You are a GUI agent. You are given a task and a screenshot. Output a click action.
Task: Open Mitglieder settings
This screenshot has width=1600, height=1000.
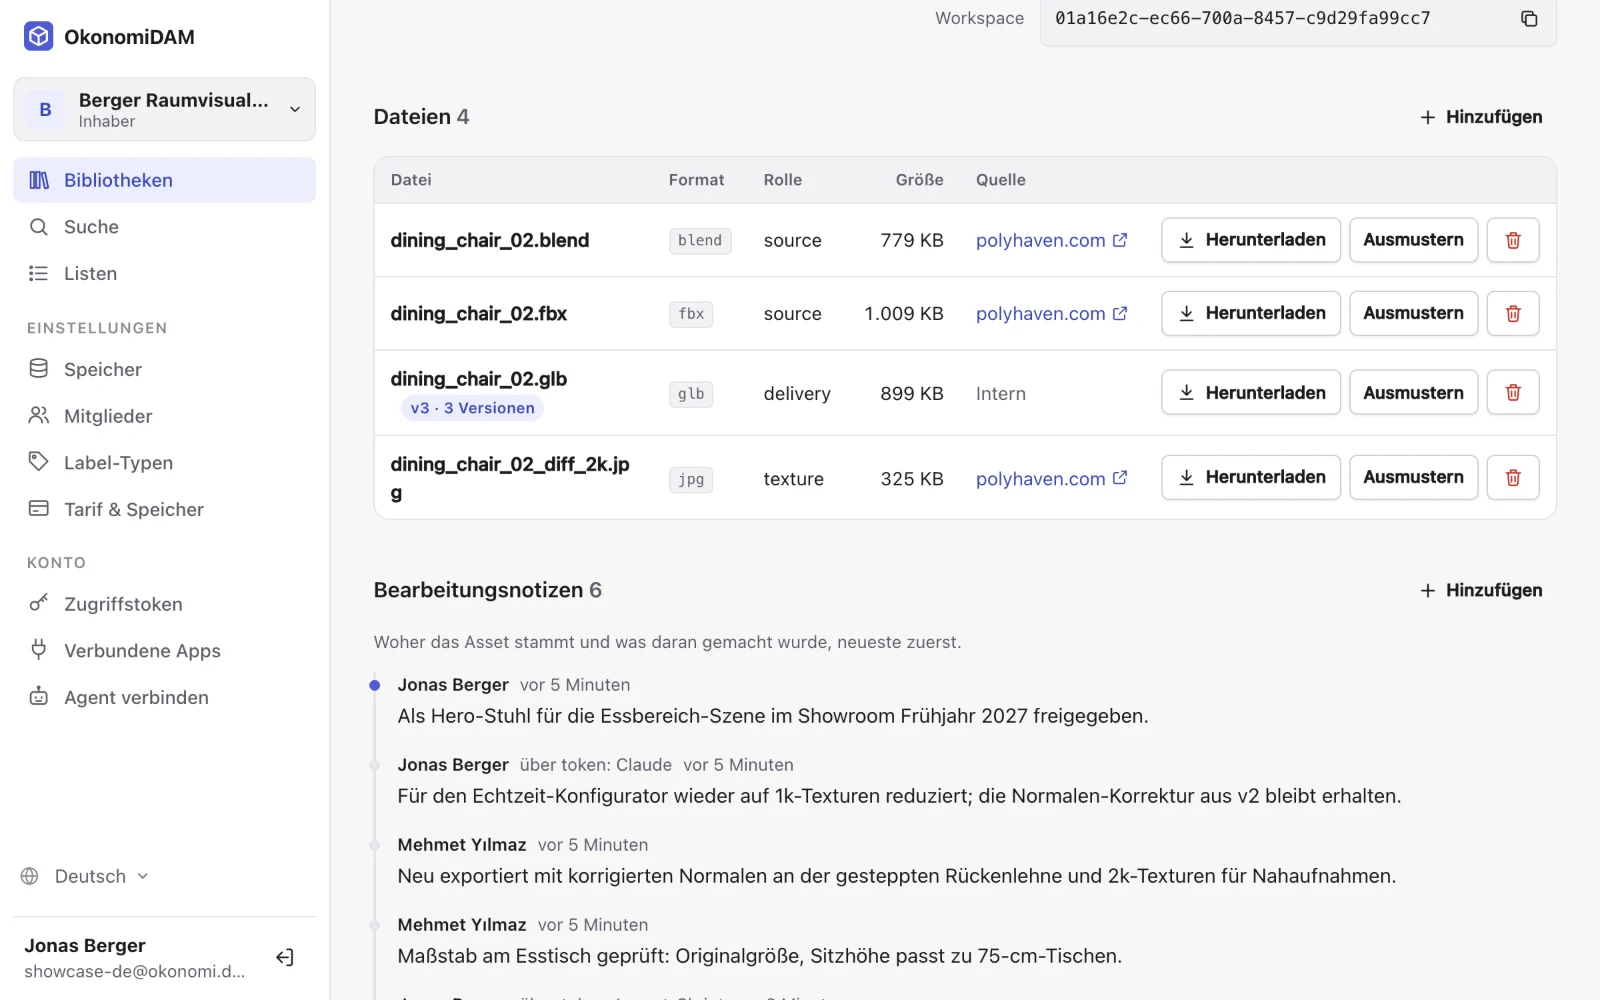pos(164,416)
